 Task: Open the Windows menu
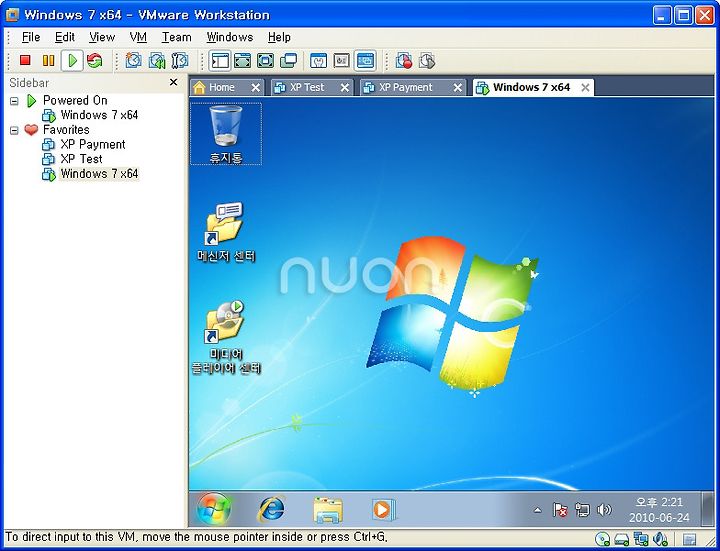[230, 37]
